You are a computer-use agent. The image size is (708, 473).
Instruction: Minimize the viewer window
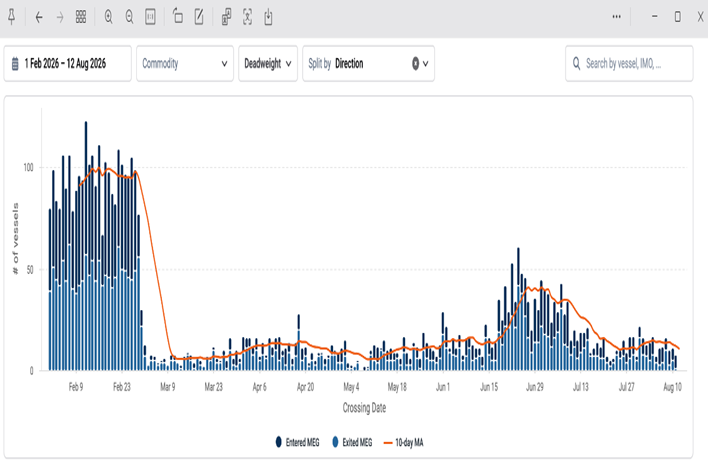pos(654,17)
